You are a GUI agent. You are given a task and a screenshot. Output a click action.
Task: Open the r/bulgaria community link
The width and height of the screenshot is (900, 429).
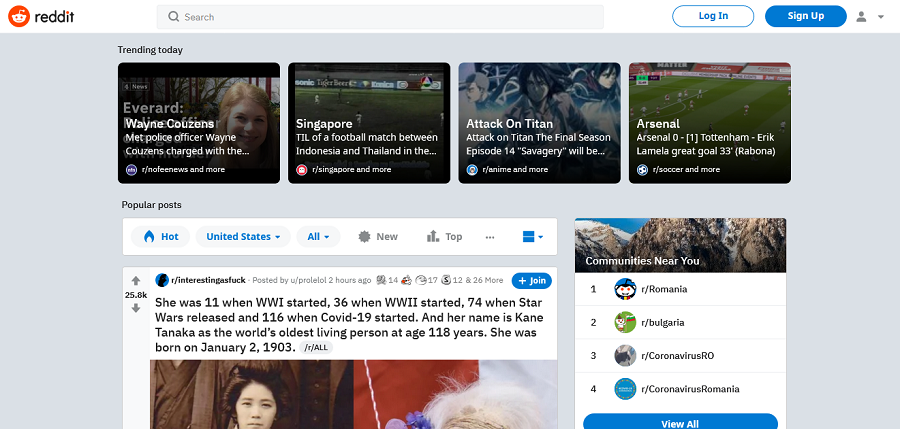663,323
